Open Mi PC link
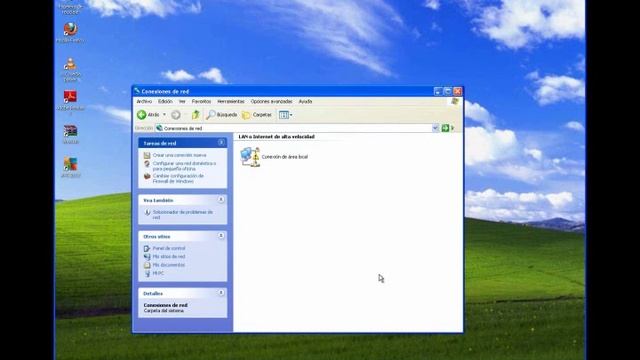The width and height of the screenshot is (640, 360). pos(158,273)
